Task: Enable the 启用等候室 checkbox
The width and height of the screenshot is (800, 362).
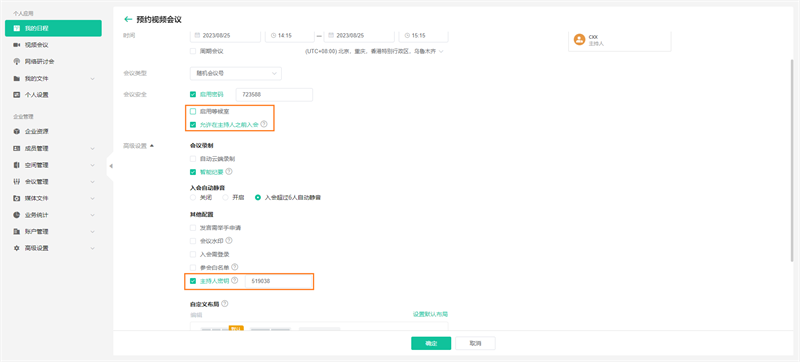Action: (x=193, y=111)
